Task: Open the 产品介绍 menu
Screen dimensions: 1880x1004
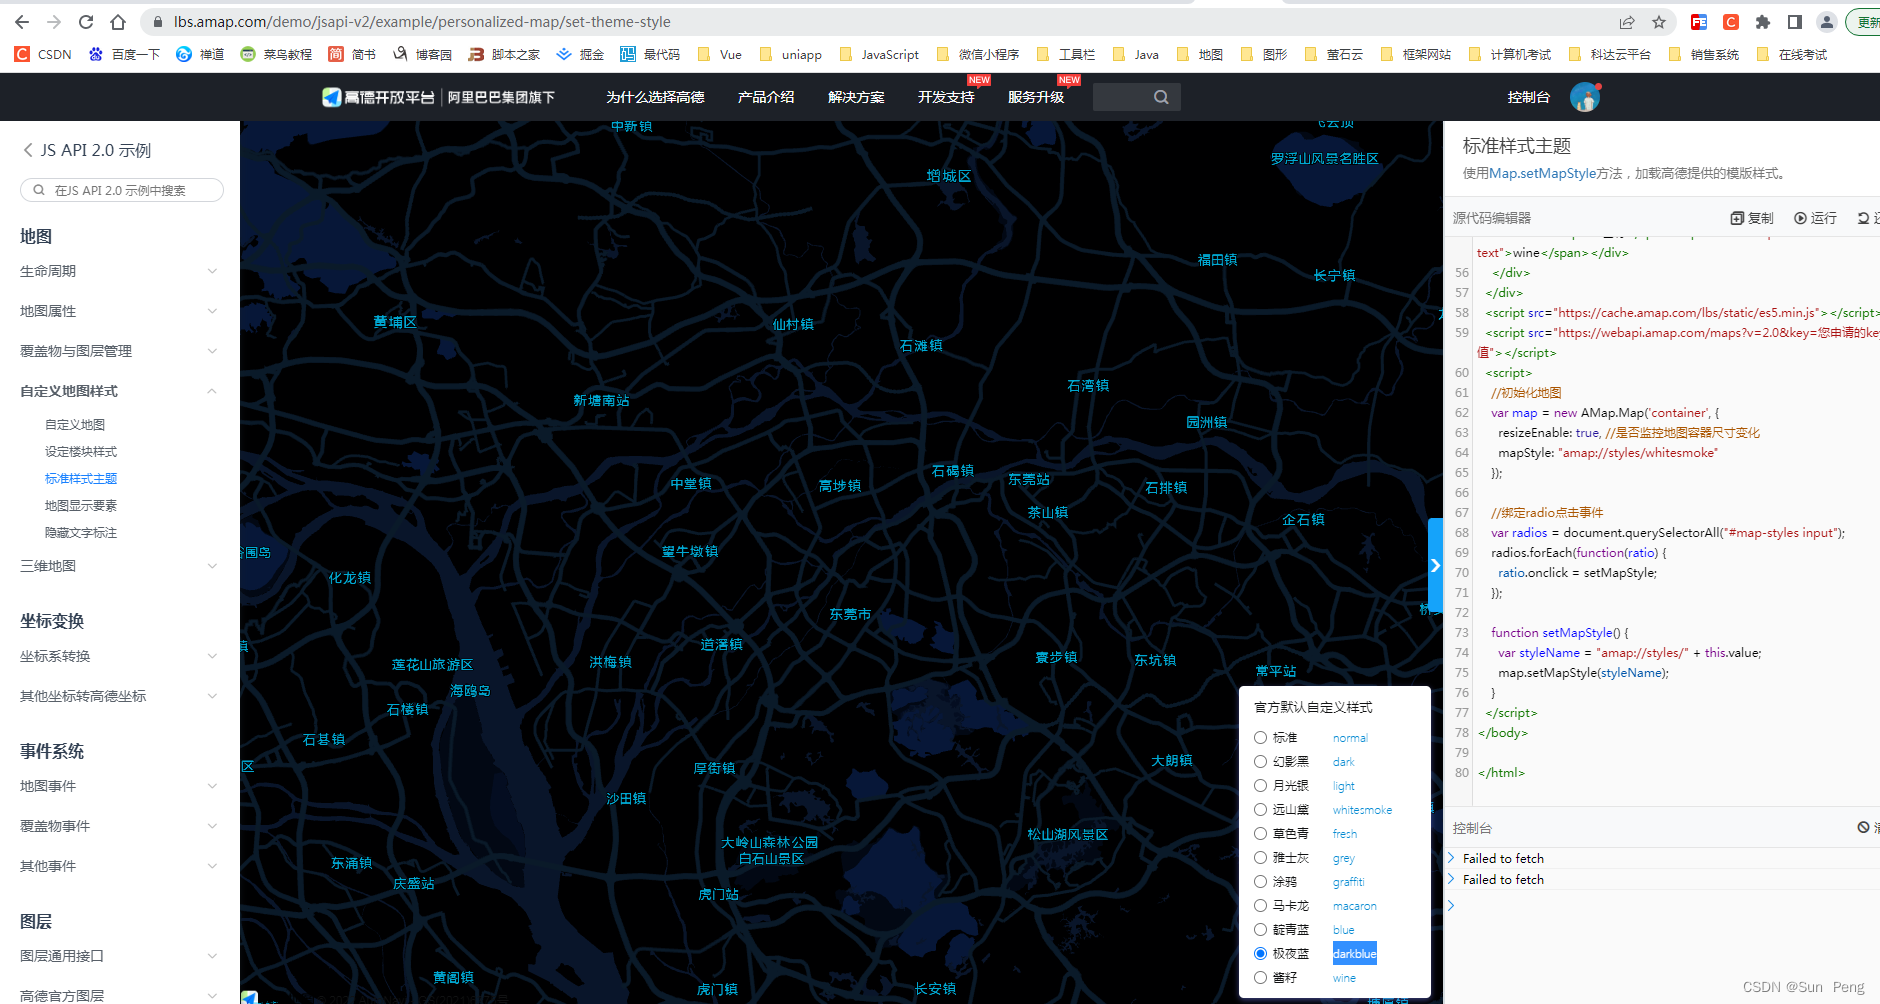Action: click(766, 97)
